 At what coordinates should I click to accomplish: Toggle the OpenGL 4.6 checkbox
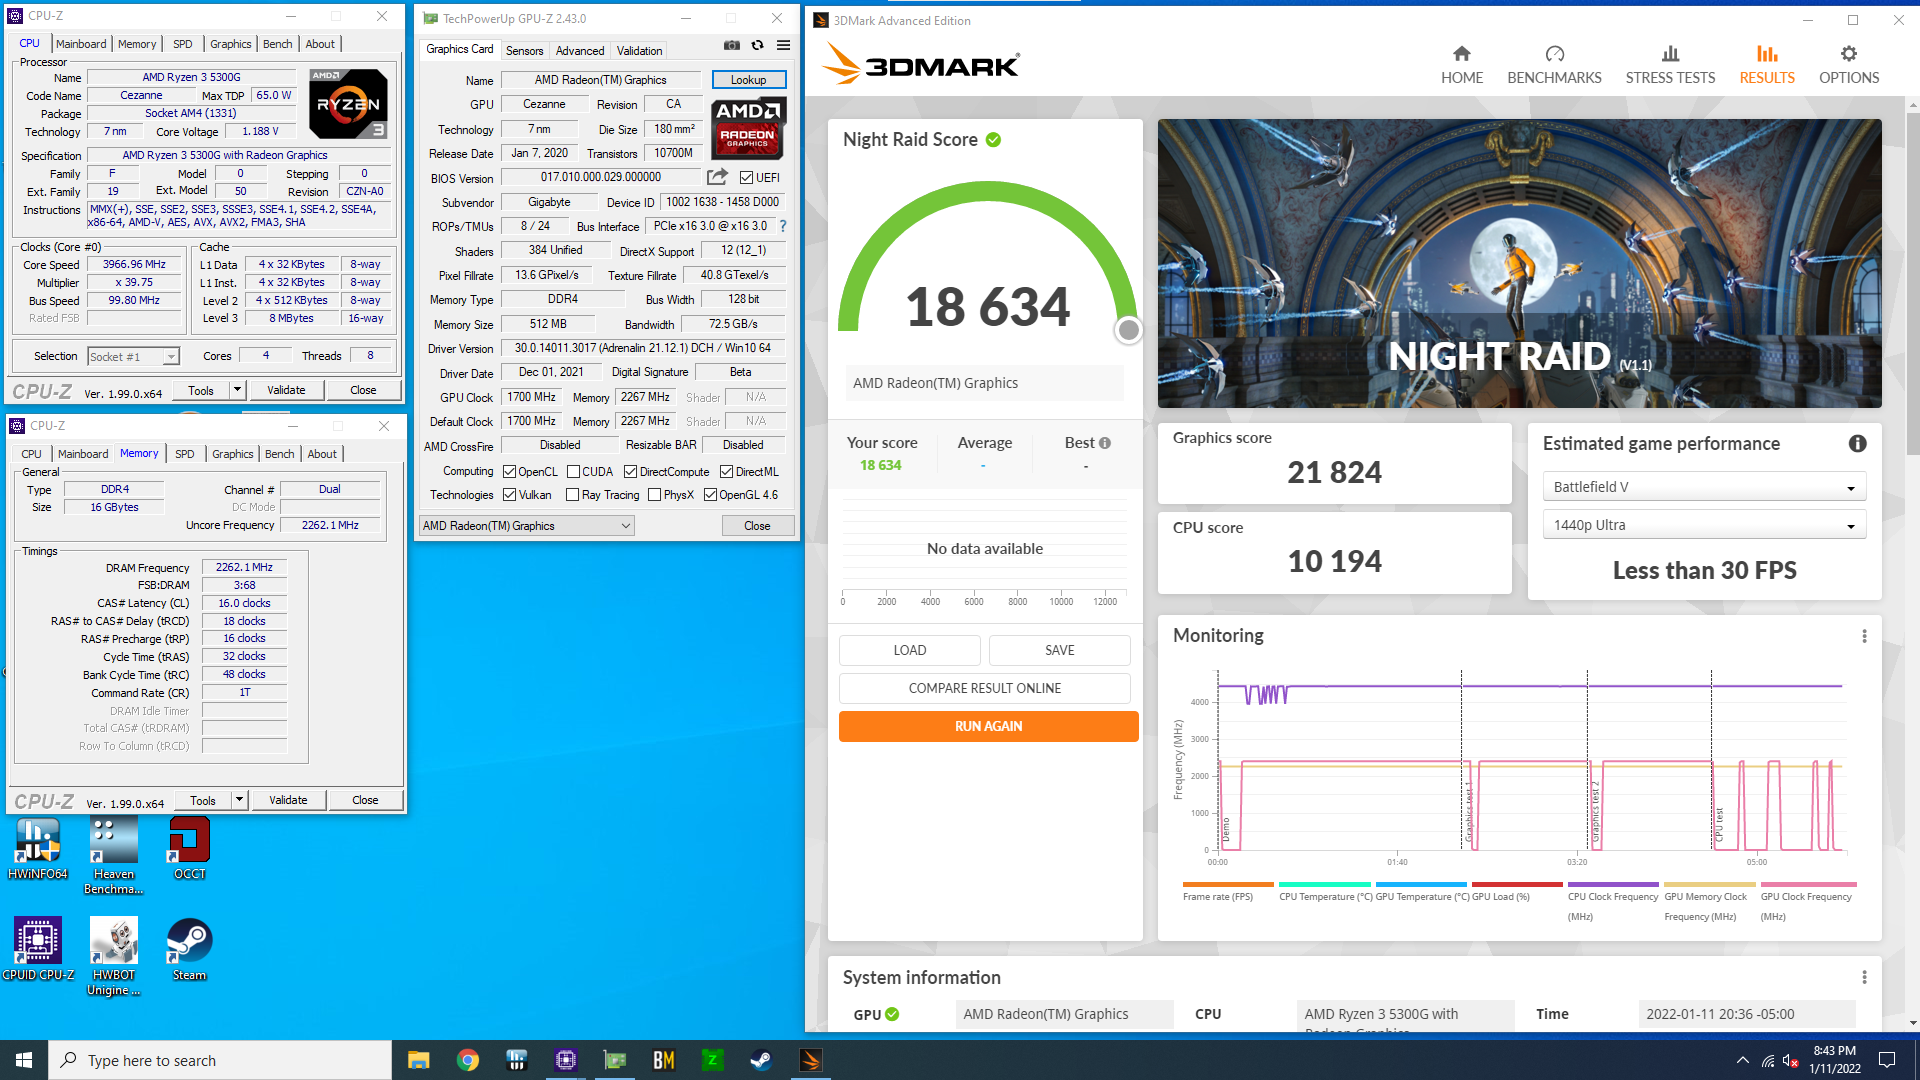tap(709, 495)
